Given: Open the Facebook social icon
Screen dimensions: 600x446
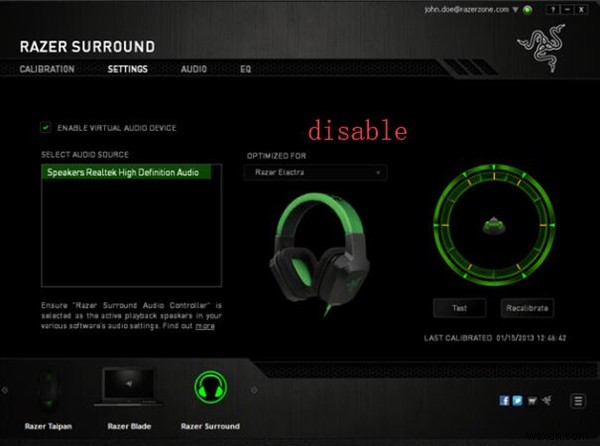Looking at the screenshot, I should coord(504,400).
